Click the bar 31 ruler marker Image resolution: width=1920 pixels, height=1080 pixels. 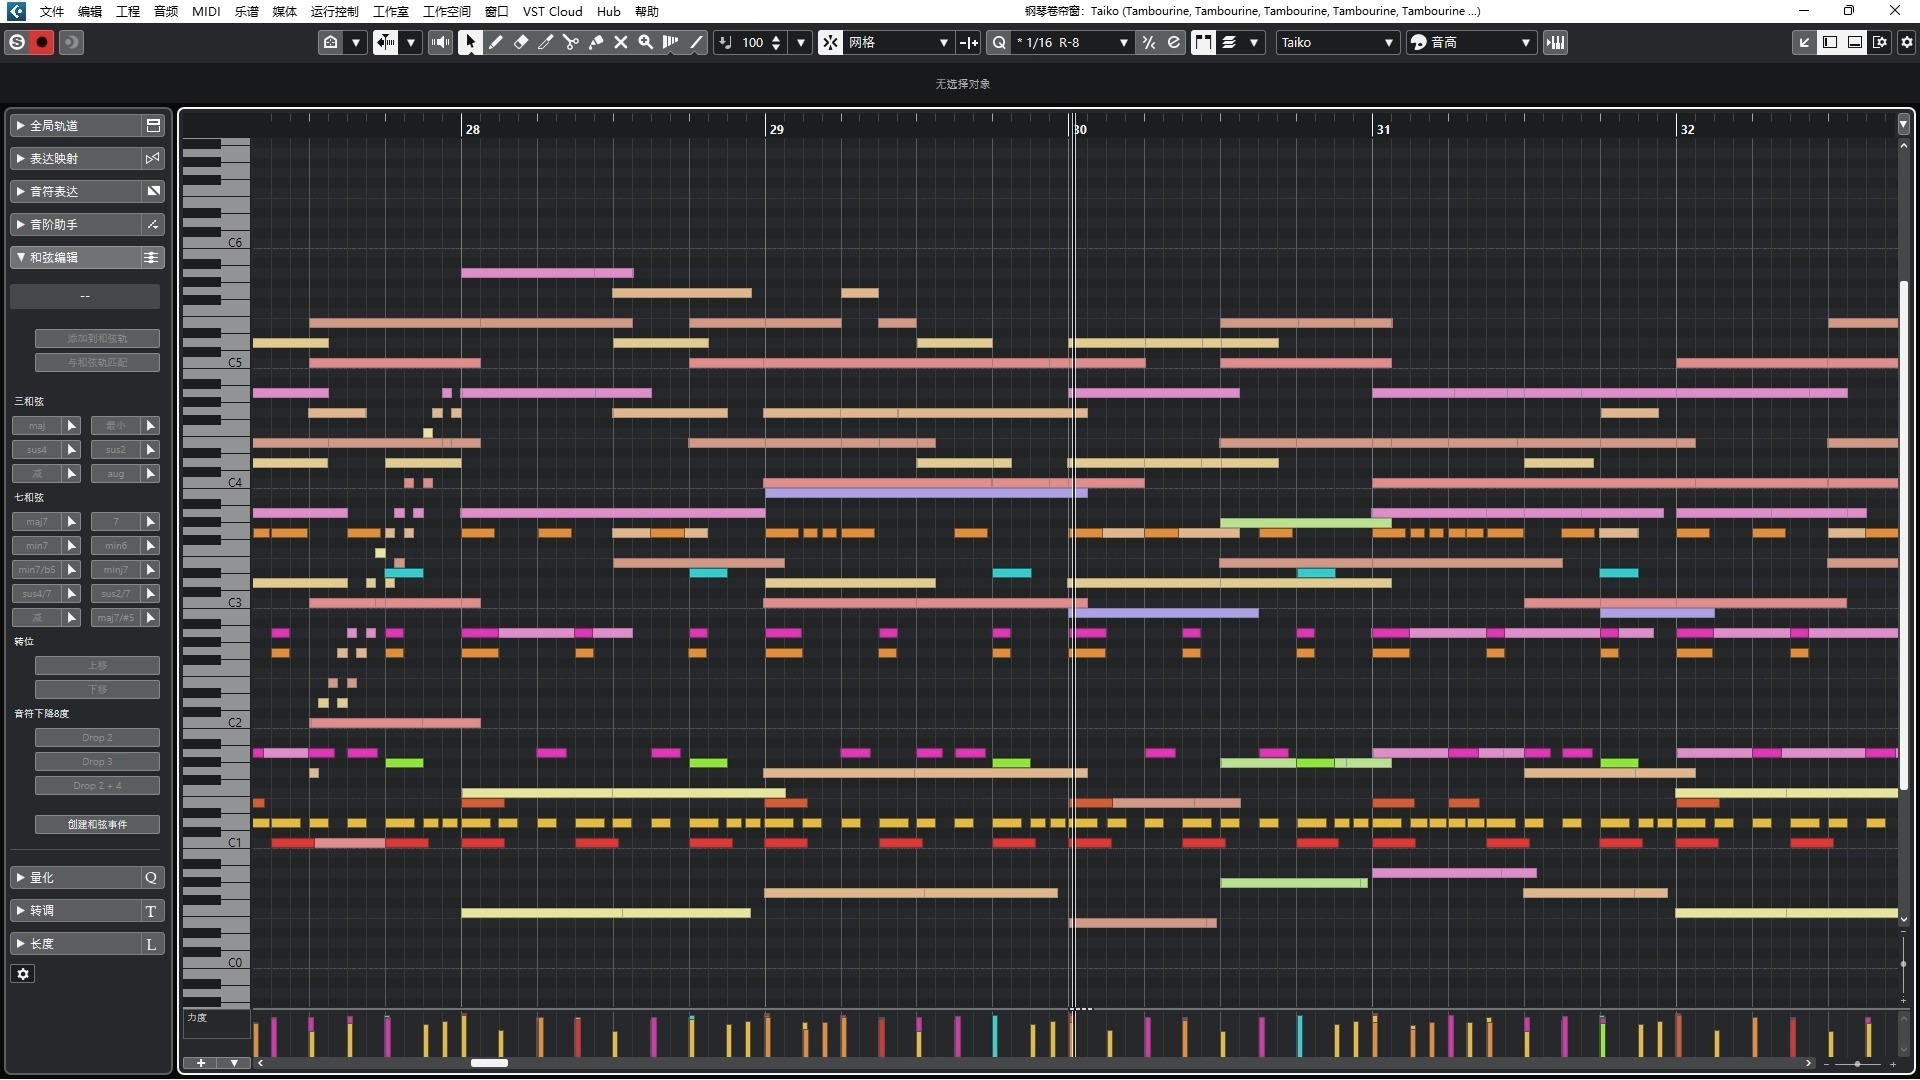click(x=1383, y=129)
